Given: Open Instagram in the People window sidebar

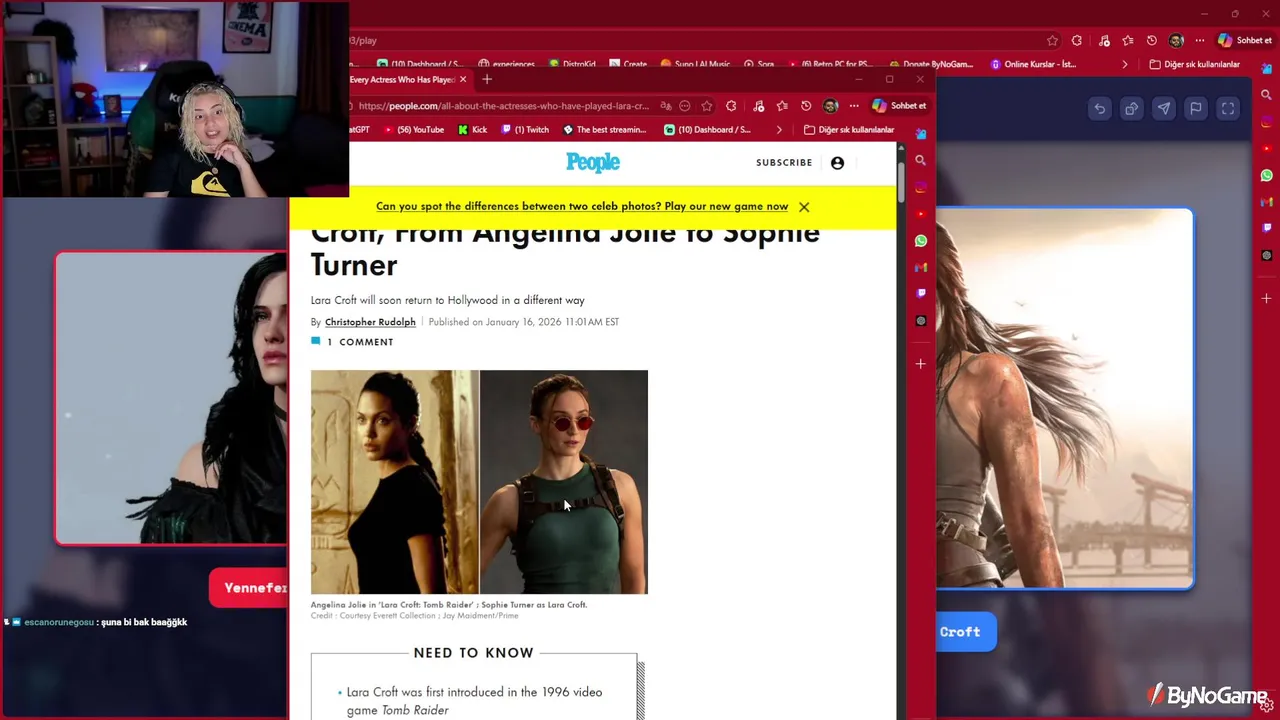Looking at the screenshot, I should click(921, 187).
